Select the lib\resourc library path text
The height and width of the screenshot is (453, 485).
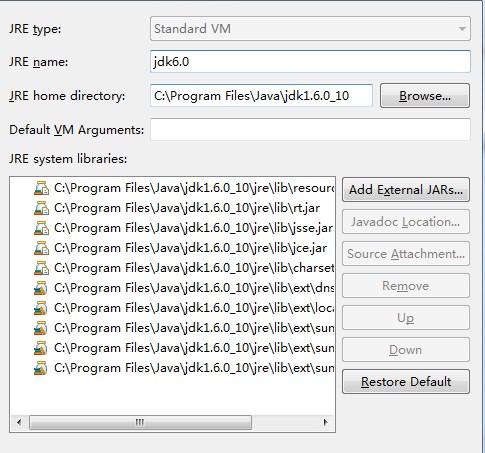(194, 188)
